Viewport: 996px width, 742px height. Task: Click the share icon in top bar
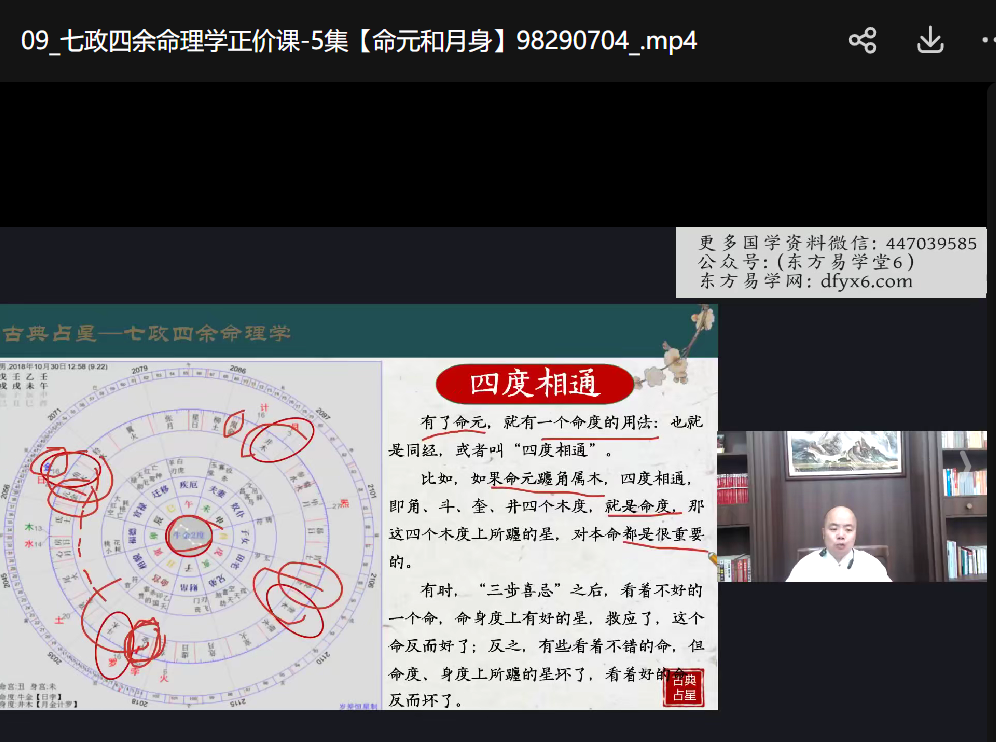pos(862,40)
